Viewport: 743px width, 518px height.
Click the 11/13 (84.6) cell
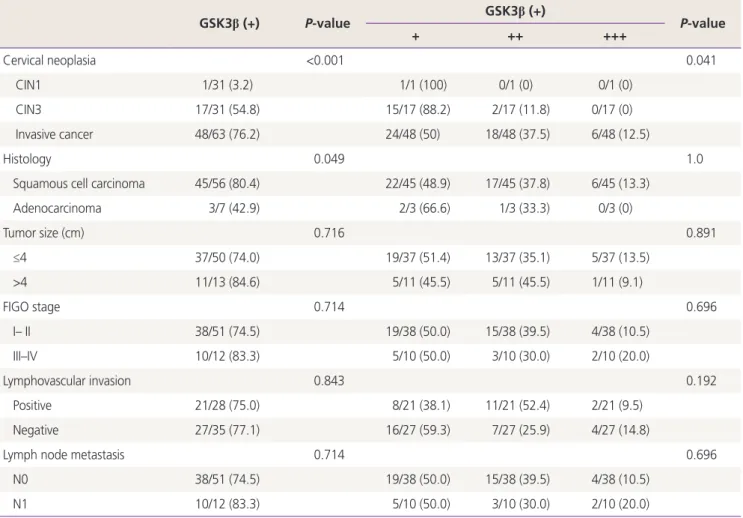tap(227, 282)
